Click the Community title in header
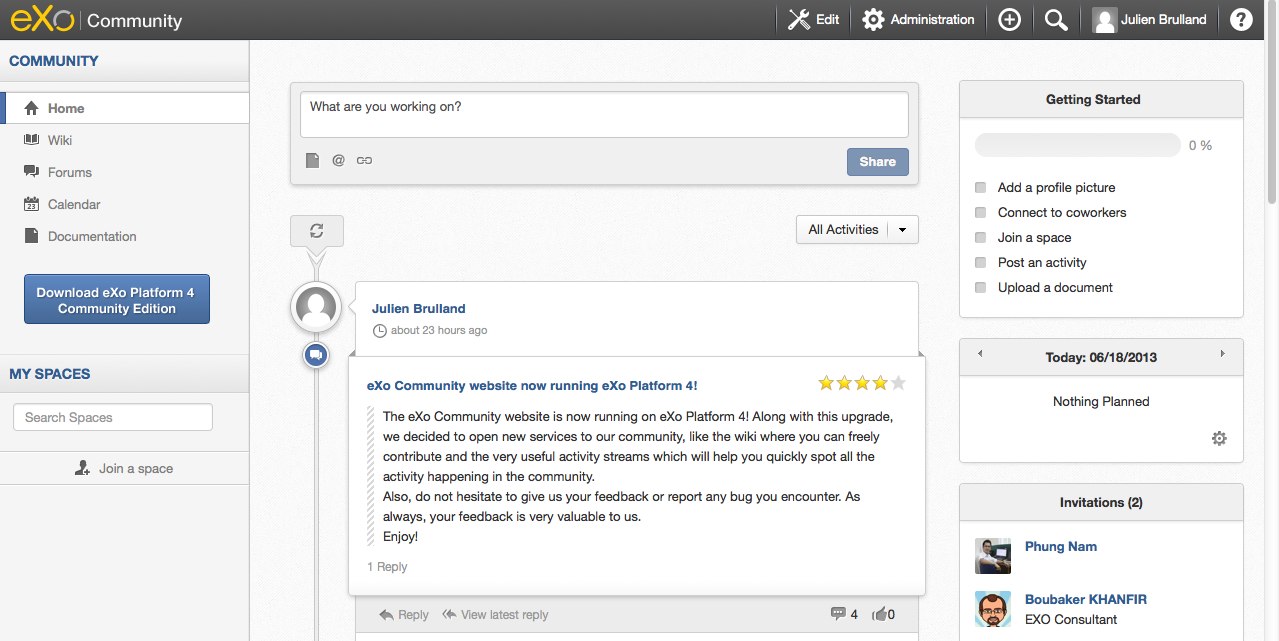The width and height of the screenshot is (1279, 641). (x=134, y=20)
